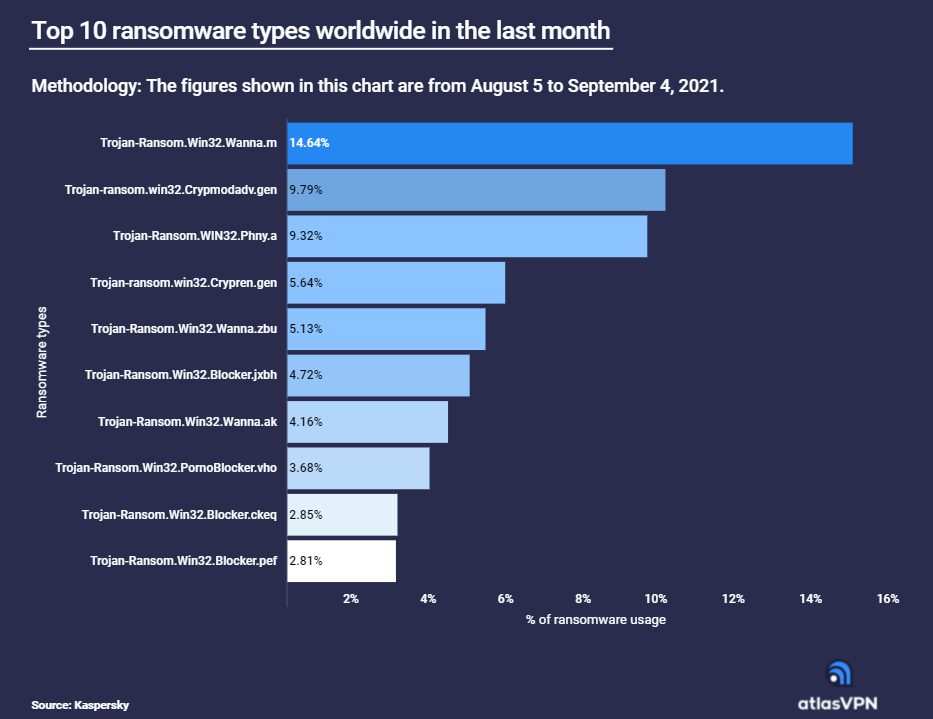Click the 16% axis tick label
This screenshot has height=719, width=933.
(887, 599)
